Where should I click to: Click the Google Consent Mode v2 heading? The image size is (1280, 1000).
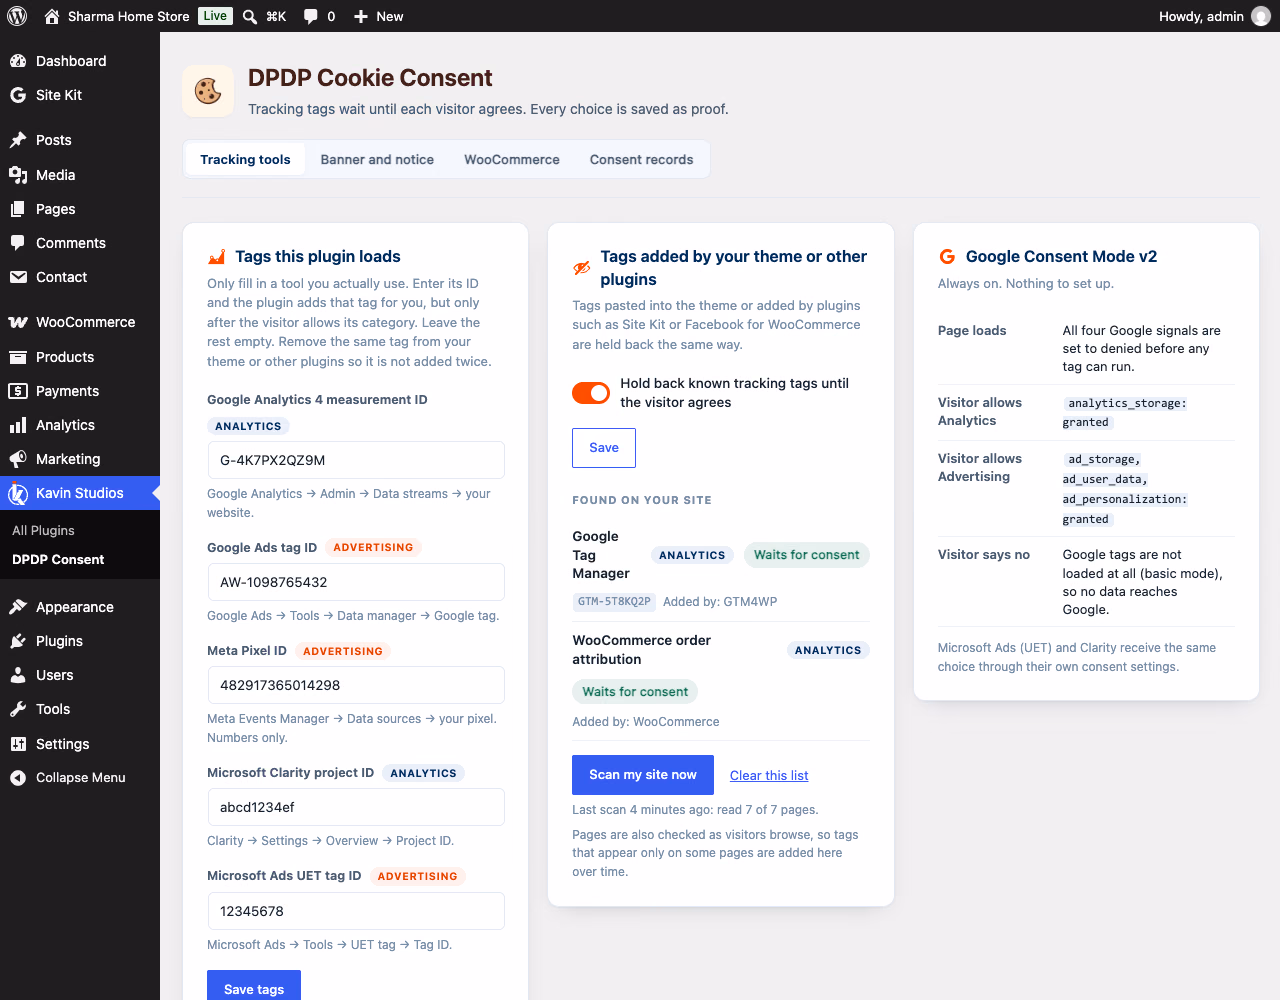(x=1061, y=256)
